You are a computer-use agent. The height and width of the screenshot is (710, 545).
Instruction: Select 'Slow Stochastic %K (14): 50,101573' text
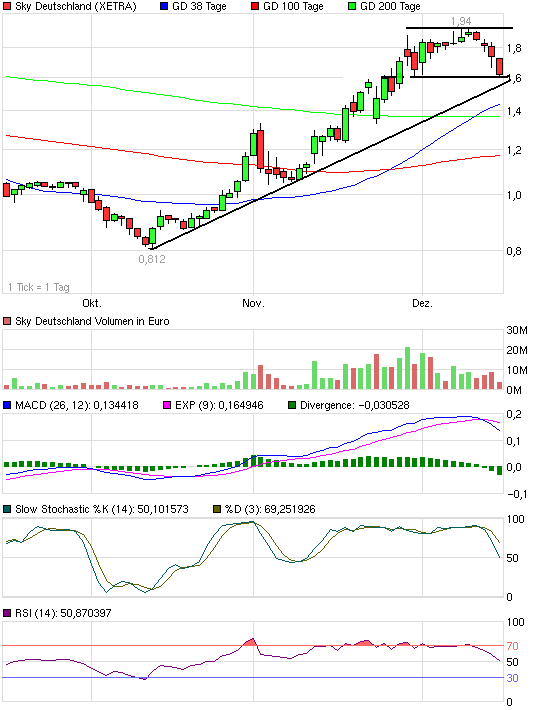102,509
